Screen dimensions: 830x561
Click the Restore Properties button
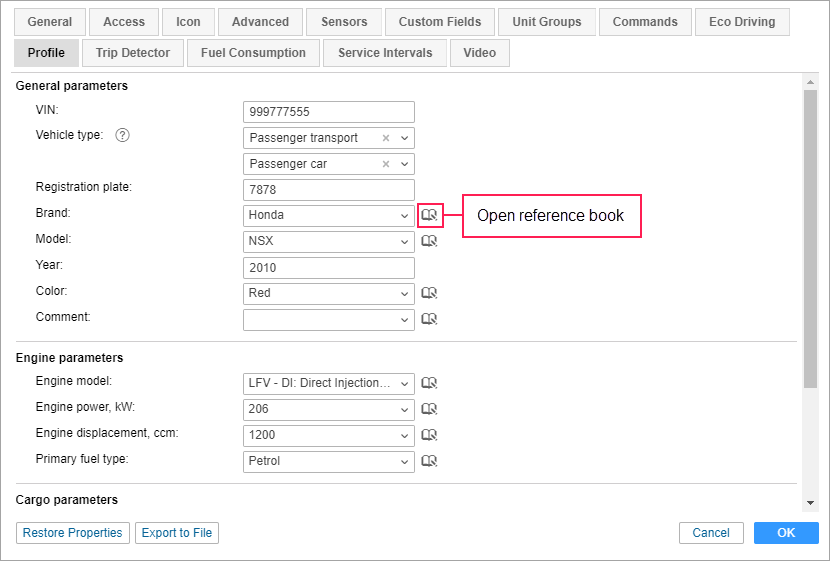(73, 533)
